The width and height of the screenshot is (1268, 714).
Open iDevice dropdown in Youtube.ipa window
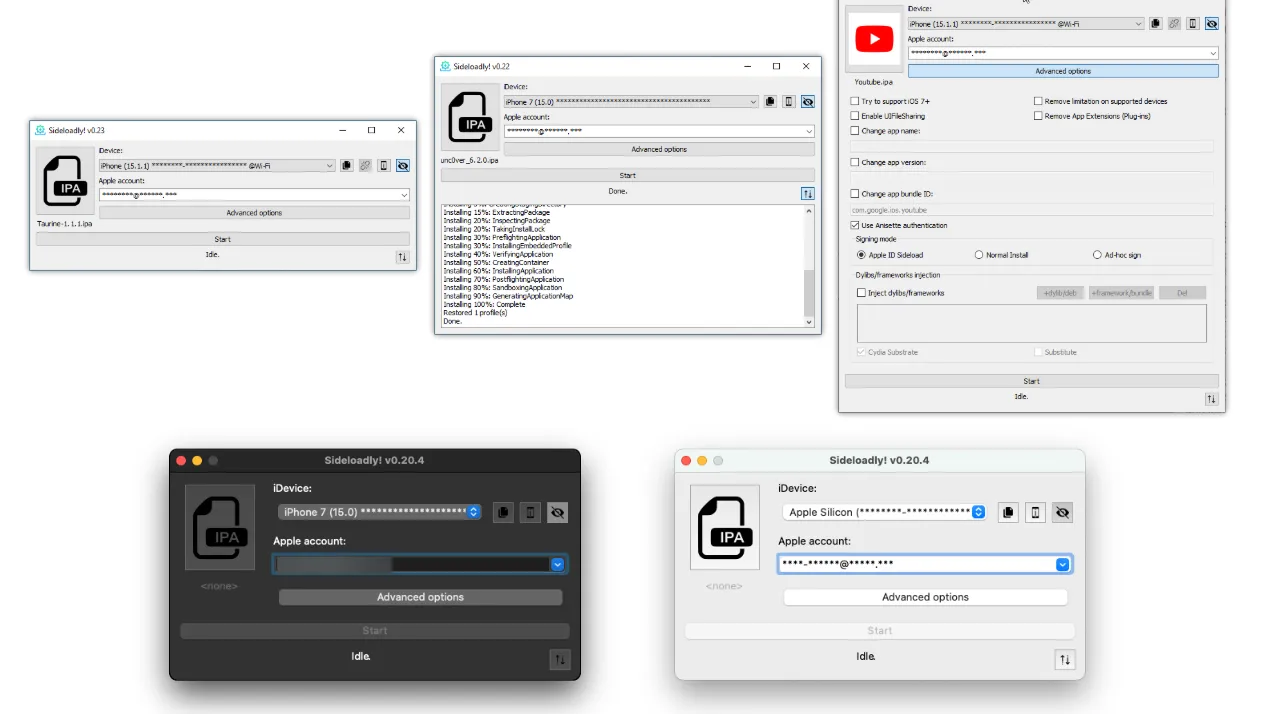(1025, 24)
